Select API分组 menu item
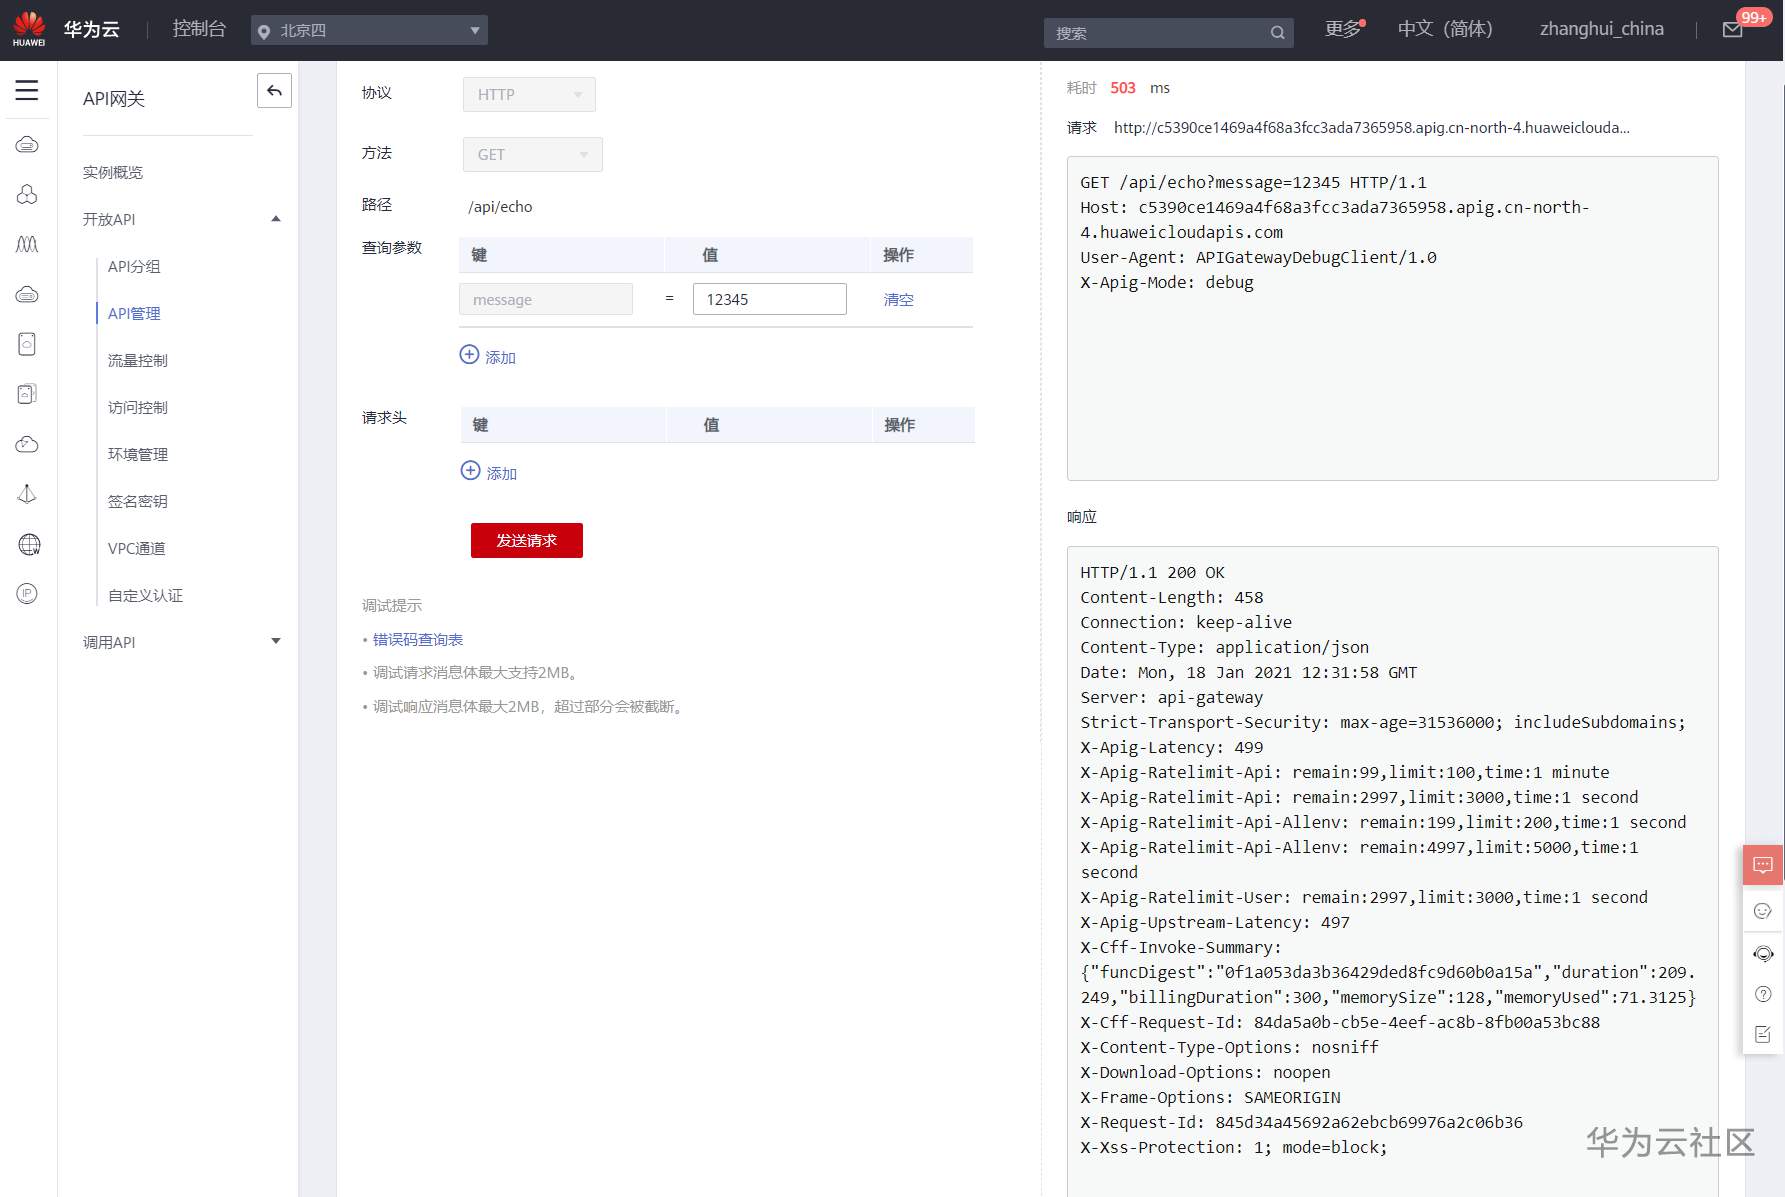Image resolution: width=1785 pixels, height=1197 pixels. pos(134,266)
